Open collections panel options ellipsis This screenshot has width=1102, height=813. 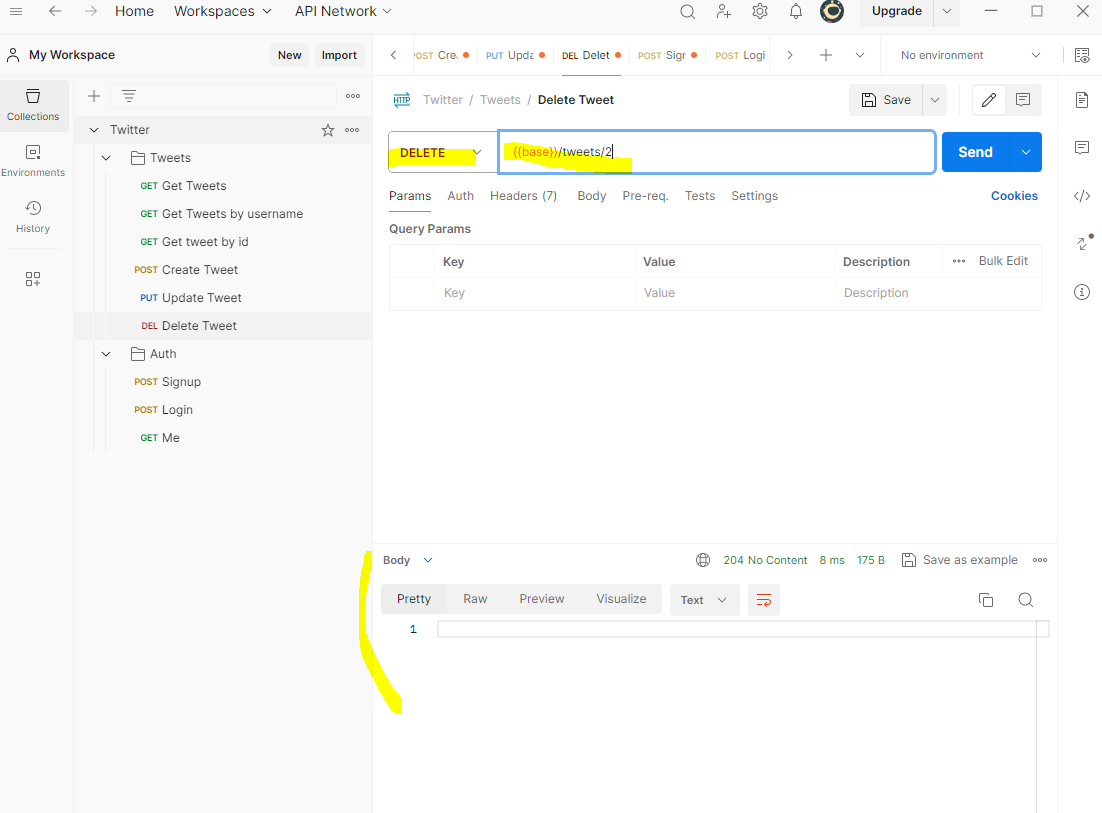pos(353,96)
